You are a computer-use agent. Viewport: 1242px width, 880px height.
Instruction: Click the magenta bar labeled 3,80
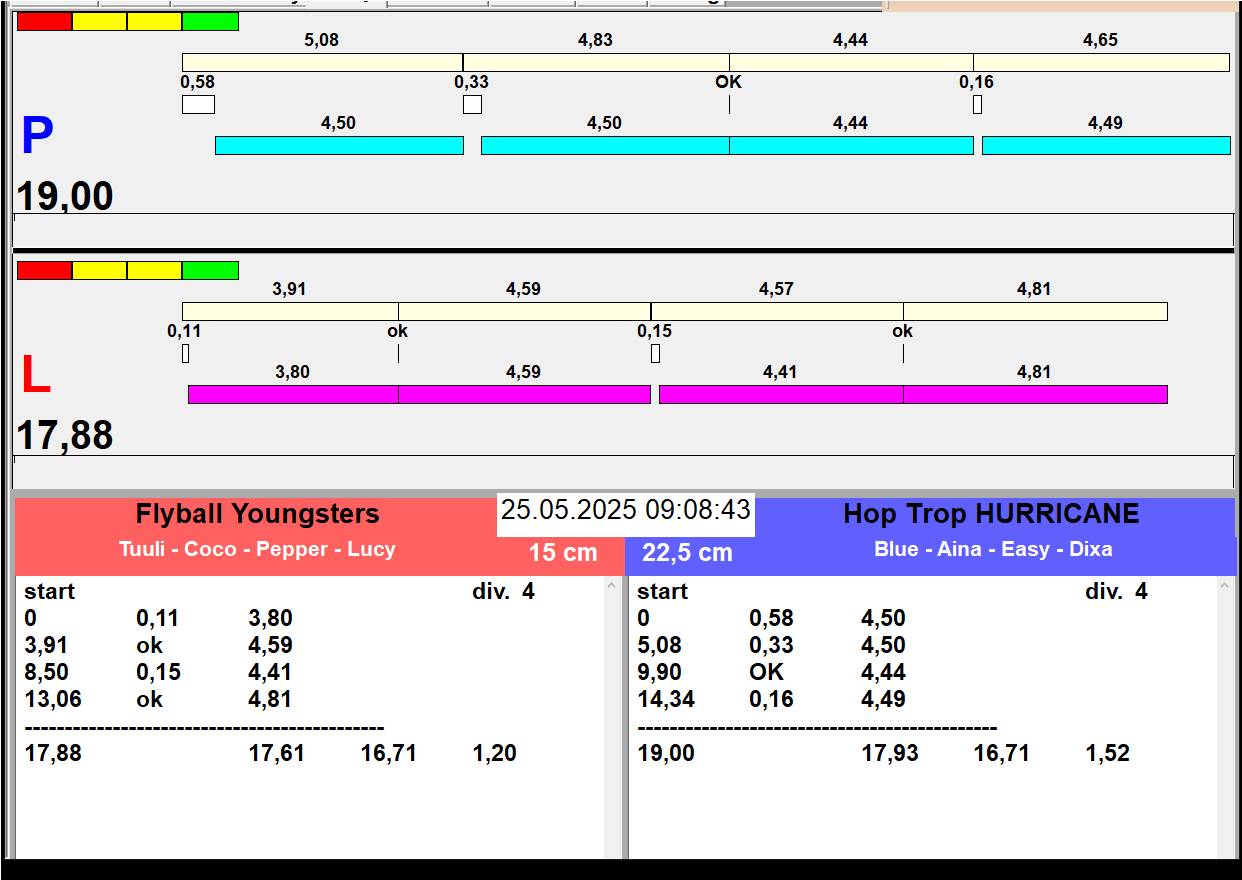click(293, 394)
